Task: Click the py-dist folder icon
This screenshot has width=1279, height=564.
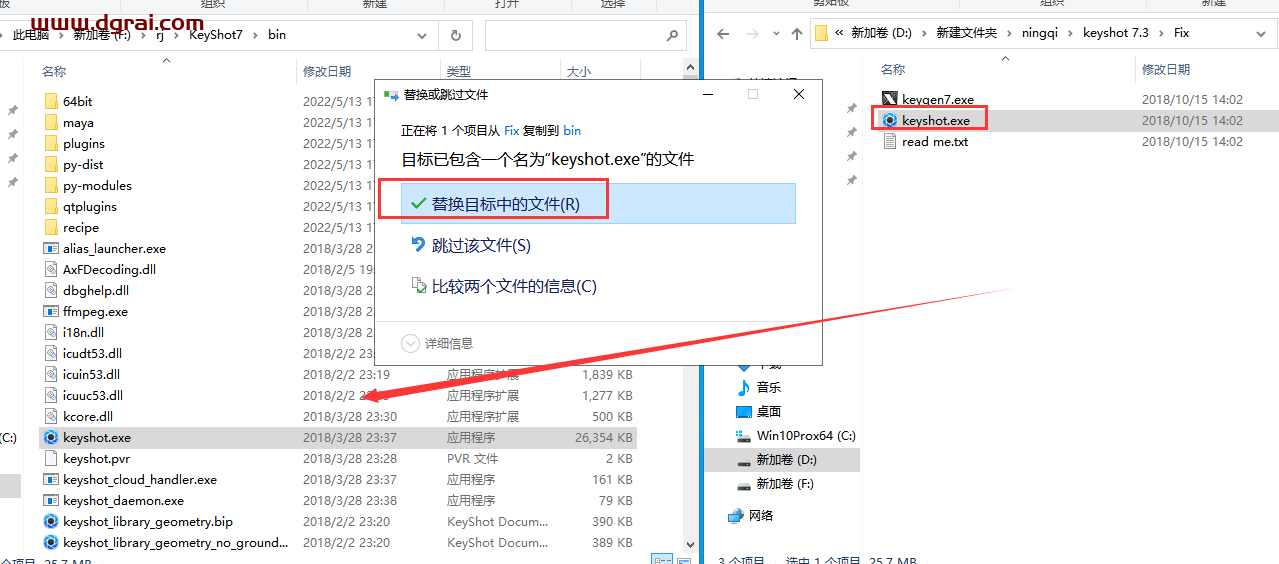Action: click(52, 164)
